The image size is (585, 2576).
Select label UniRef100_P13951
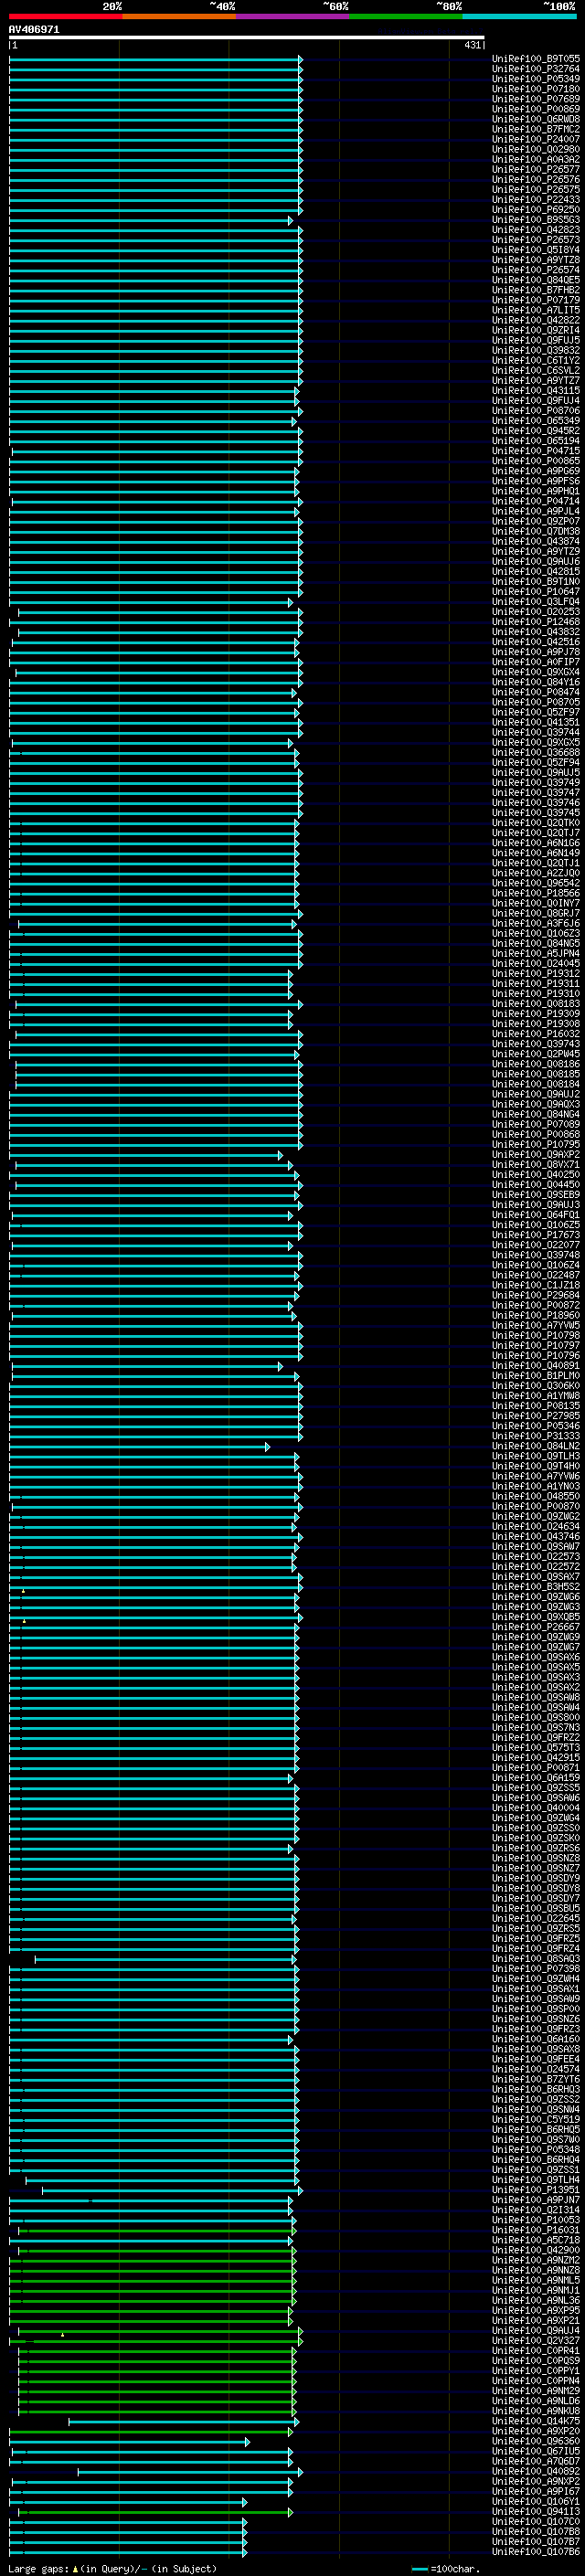click(x=536, y=2190)
